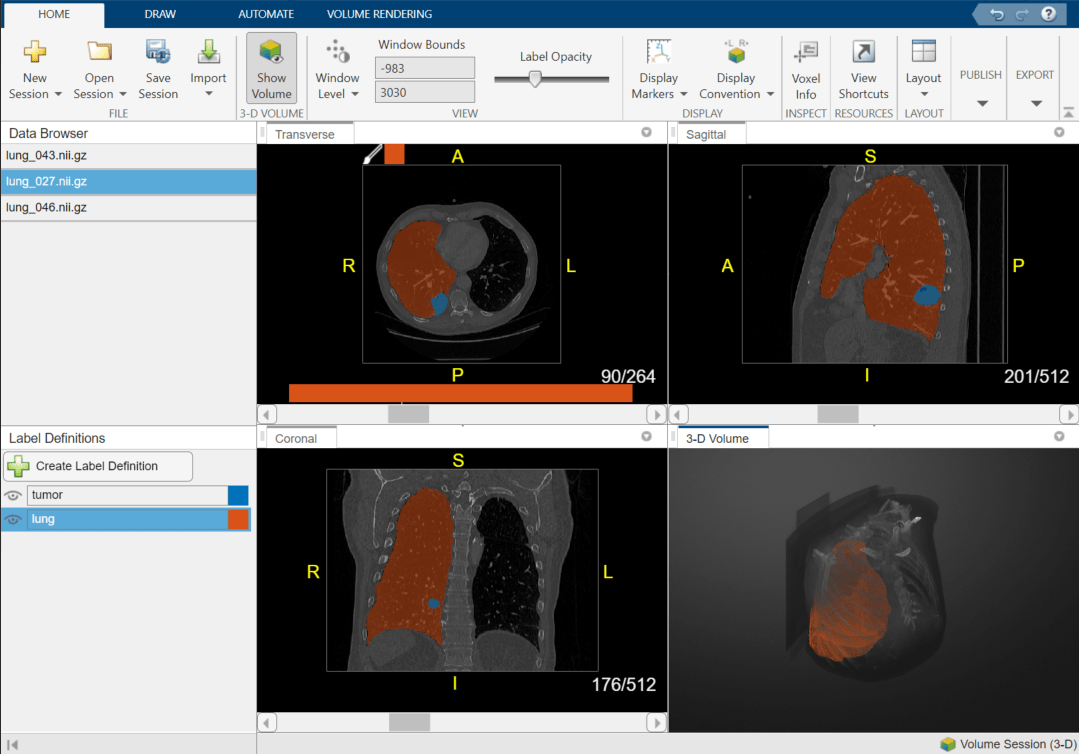Hide the tumor label with eye icon
Viewport: 1079px width, 754px height.
pyautogui.click(x=13, y=495)
